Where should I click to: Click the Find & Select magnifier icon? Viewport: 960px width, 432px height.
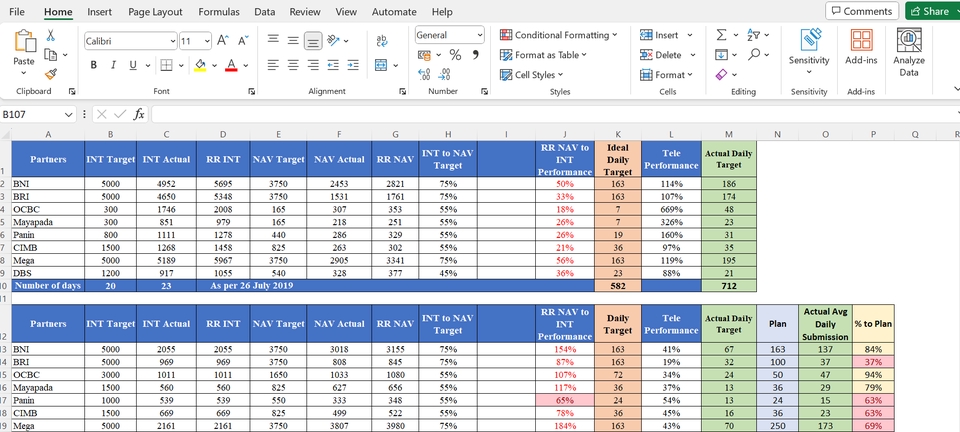tap(754, 54)
